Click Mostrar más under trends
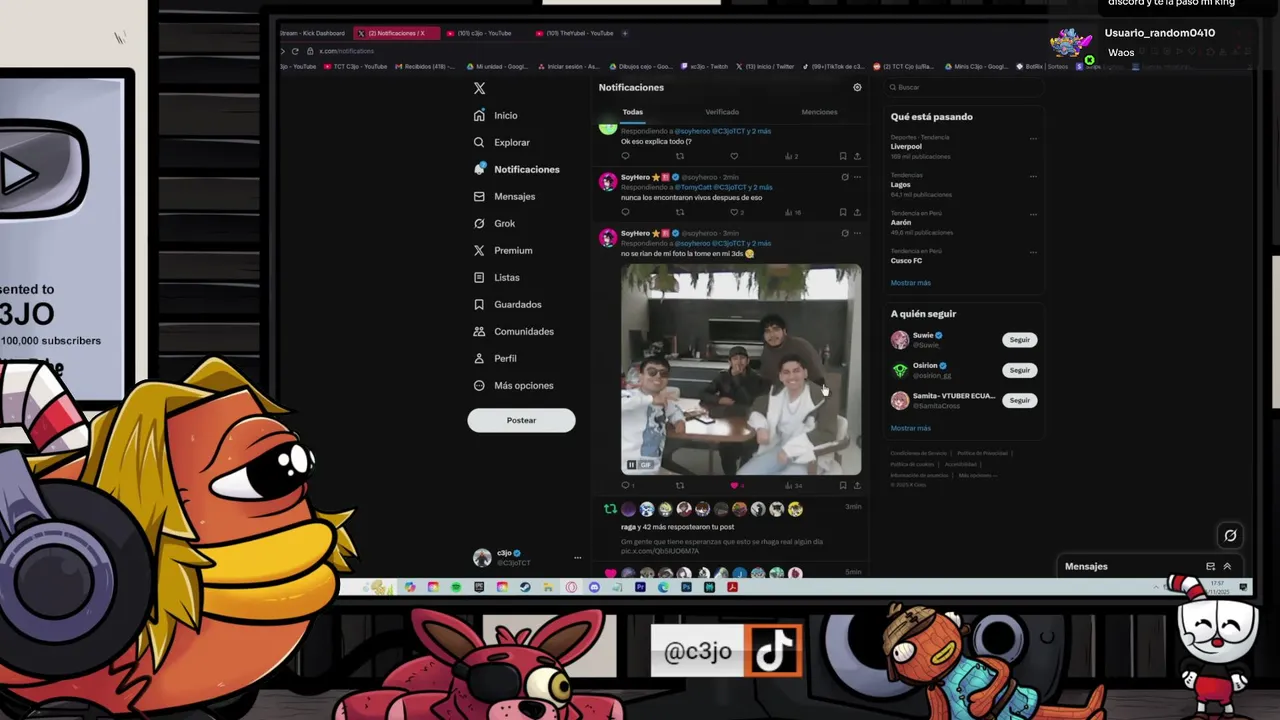The image size is (1280, 720). [910, 283]
